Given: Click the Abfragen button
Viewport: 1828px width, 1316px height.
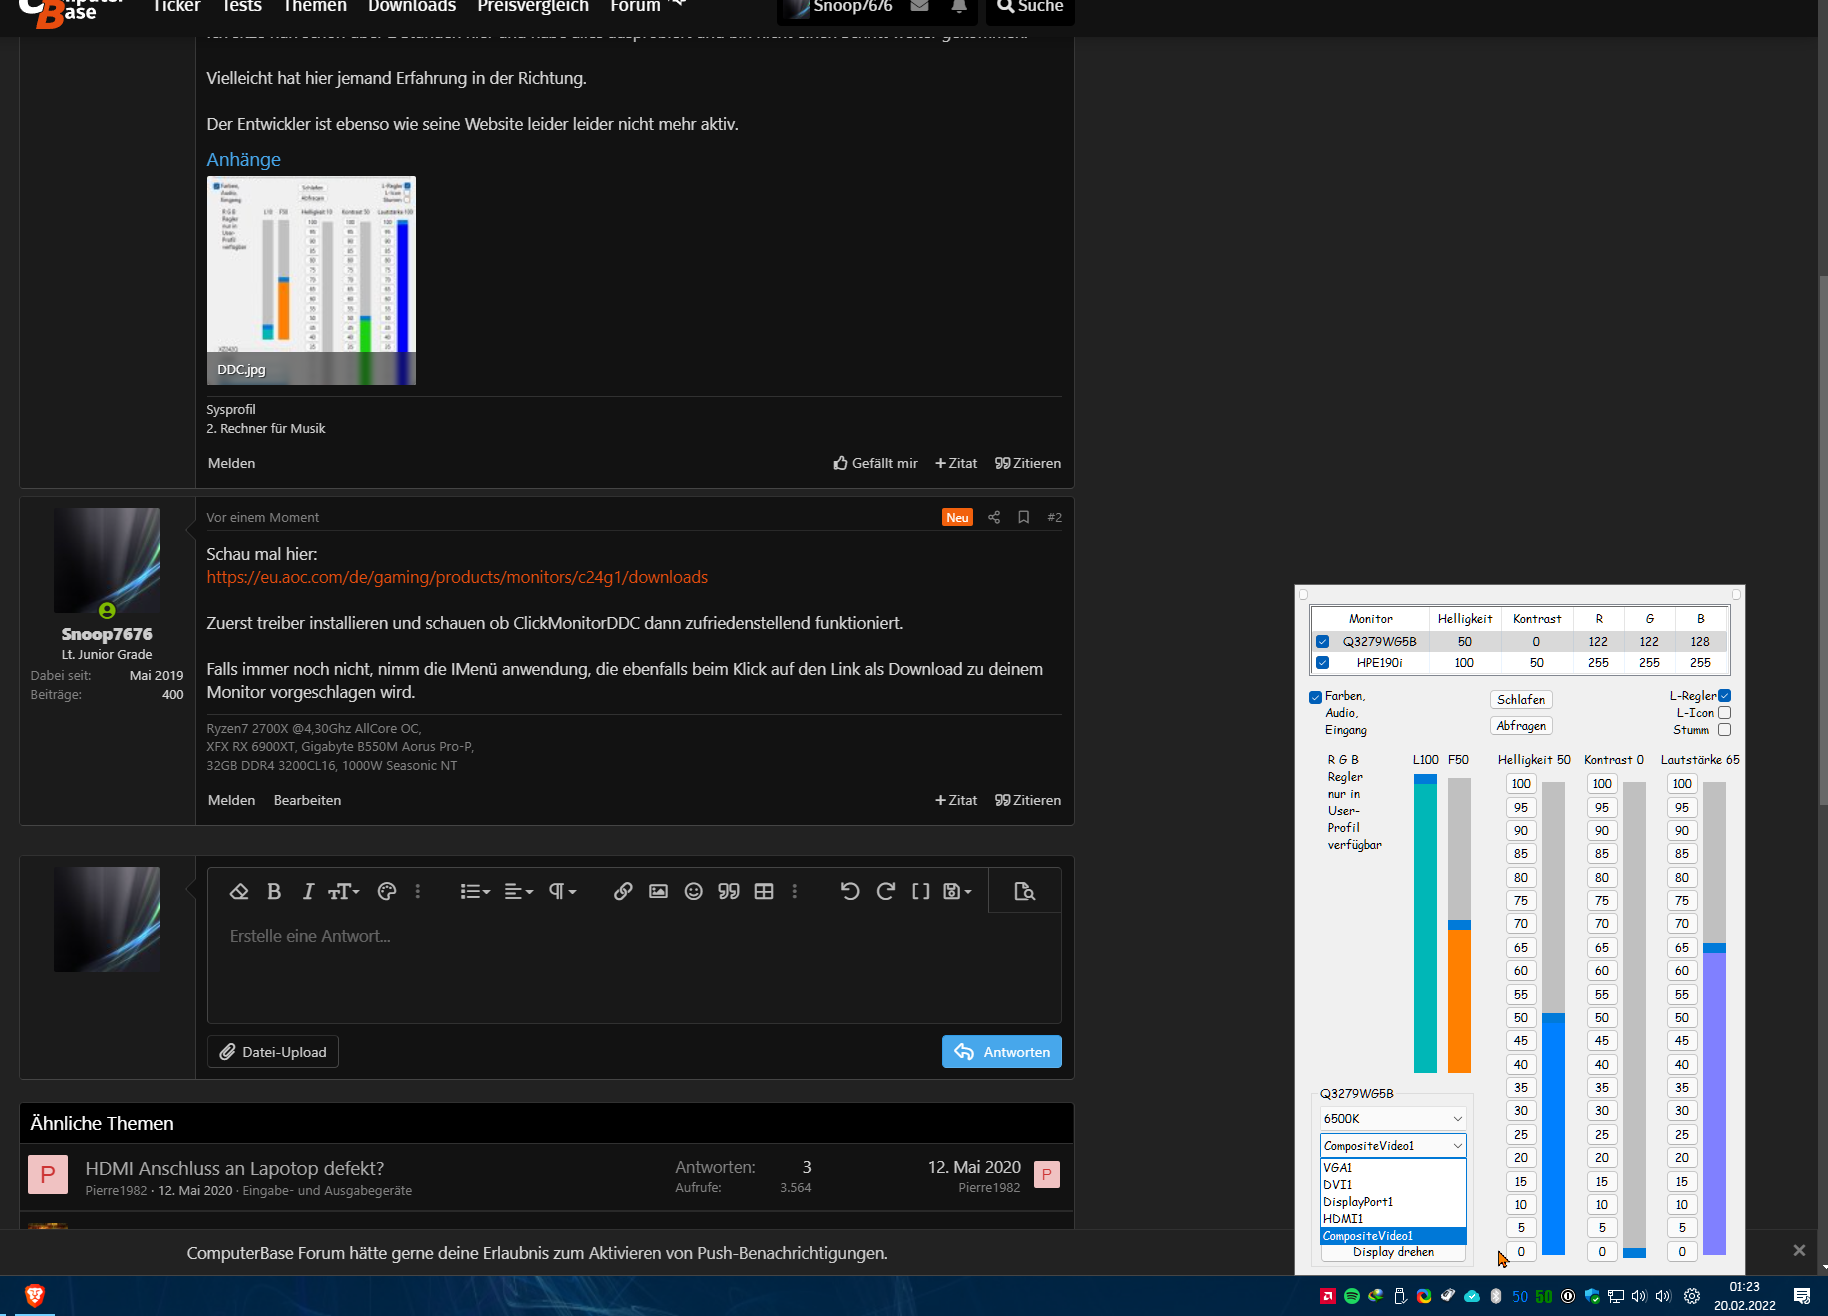Looking at the screenshot, I should pyautogui.click(x=1521, y=726).
